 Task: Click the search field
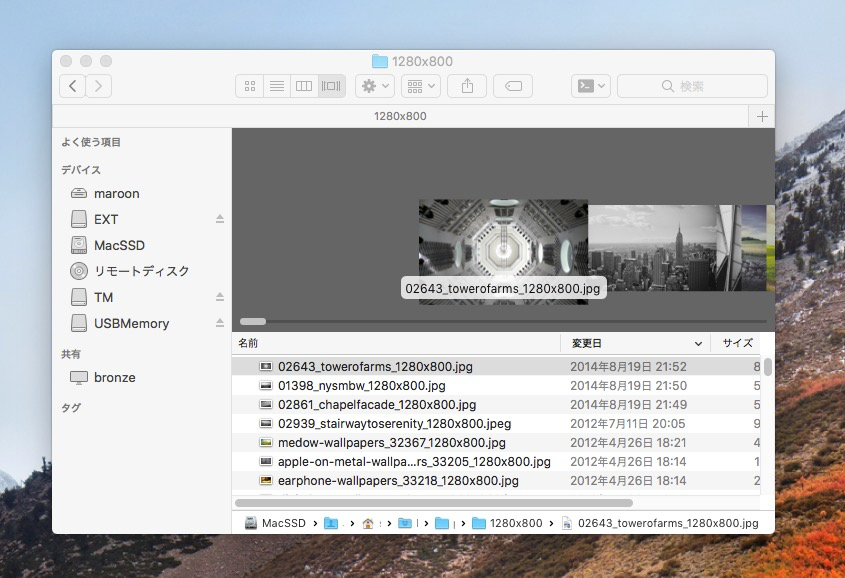tap(692, 86)
